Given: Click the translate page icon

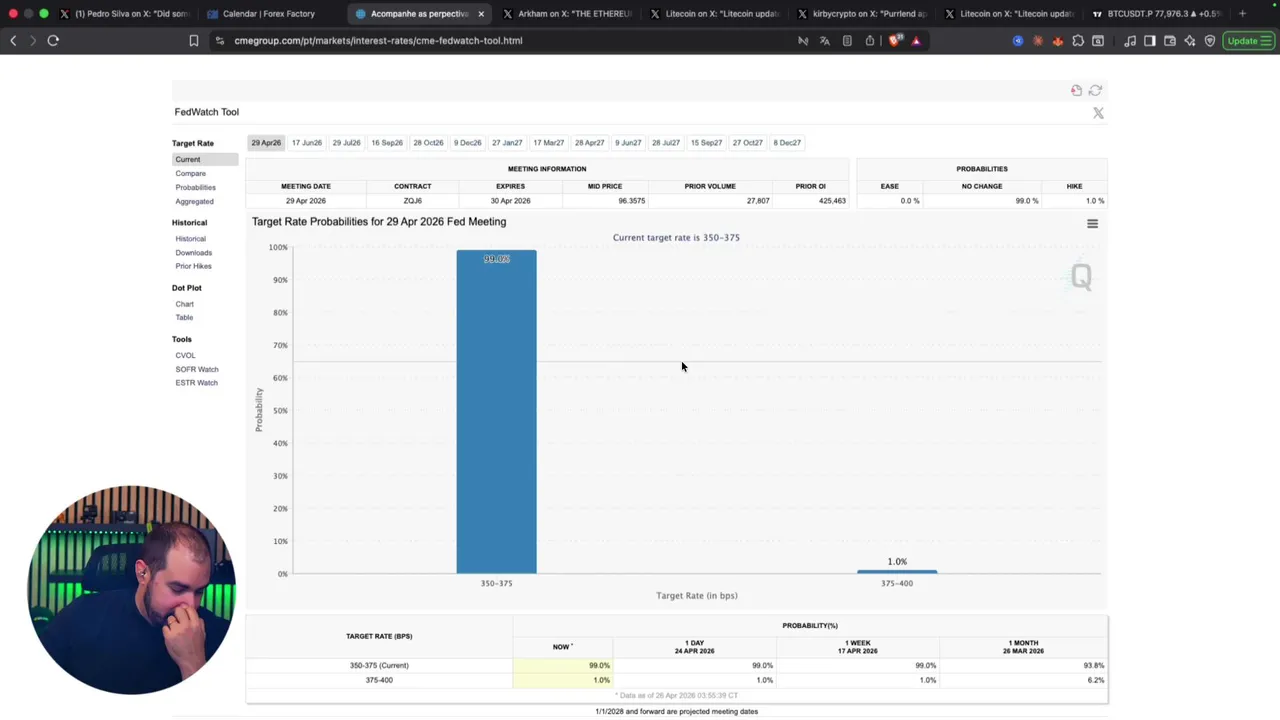Looking at the screenshot, I should [825, 41].
